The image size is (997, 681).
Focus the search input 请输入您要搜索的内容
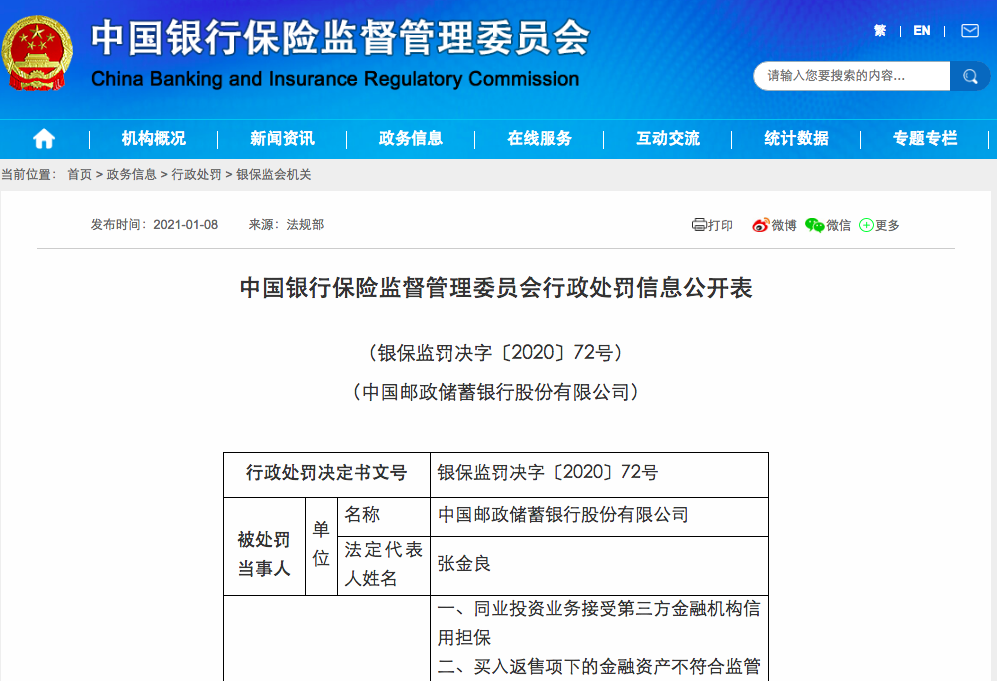[x=851, y=76]
